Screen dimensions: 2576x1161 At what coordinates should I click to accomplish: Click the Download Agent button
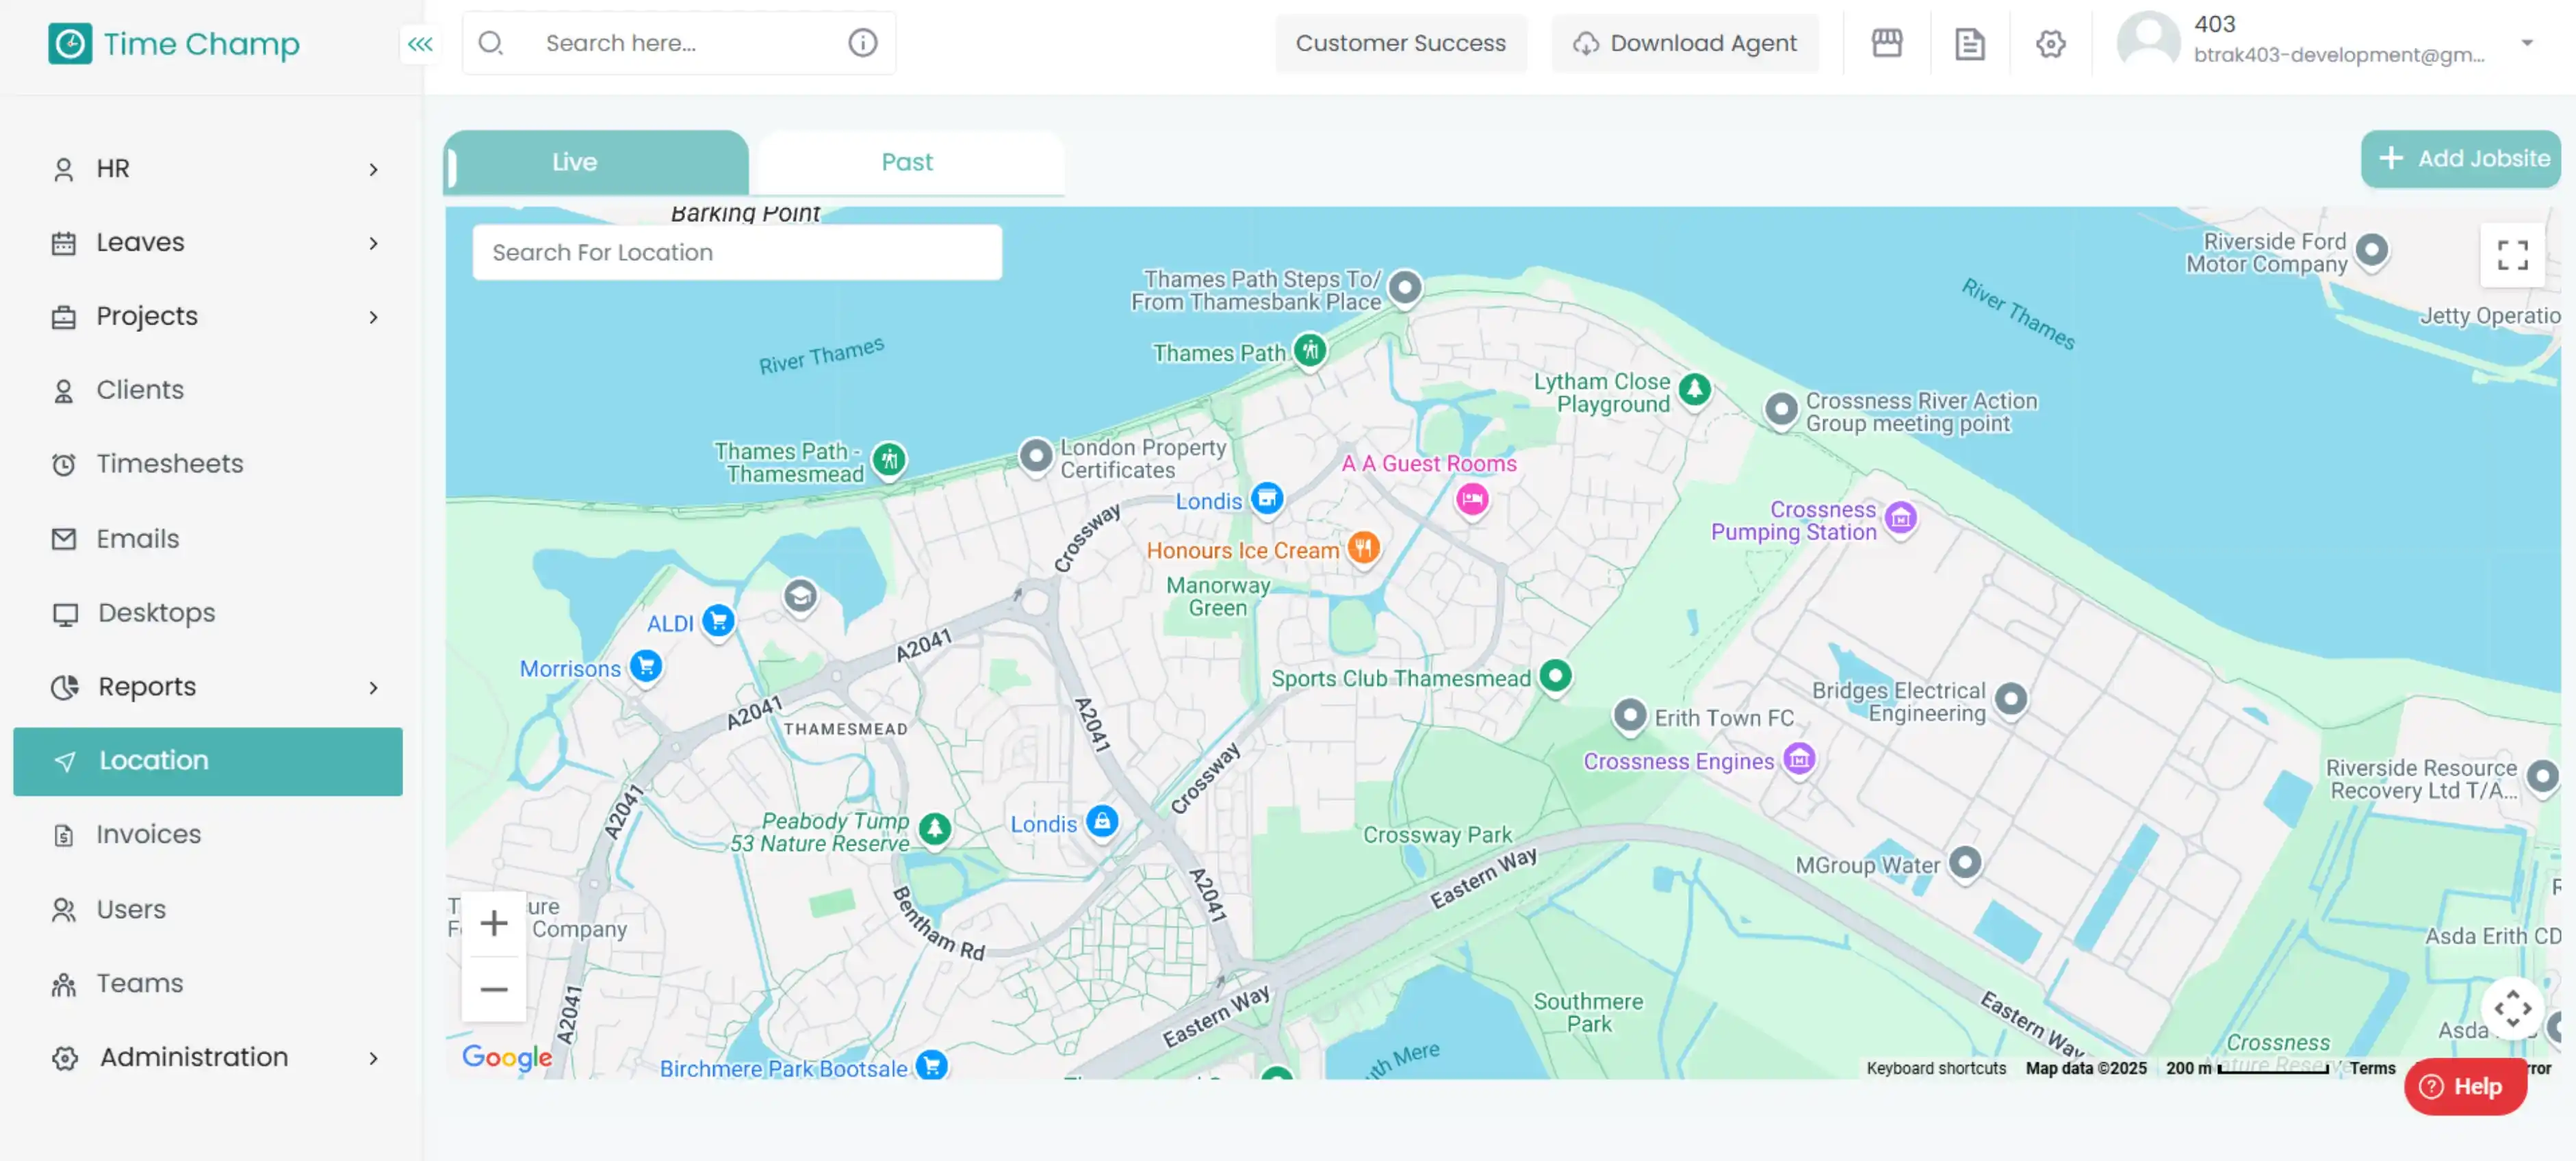(1684, 43)
